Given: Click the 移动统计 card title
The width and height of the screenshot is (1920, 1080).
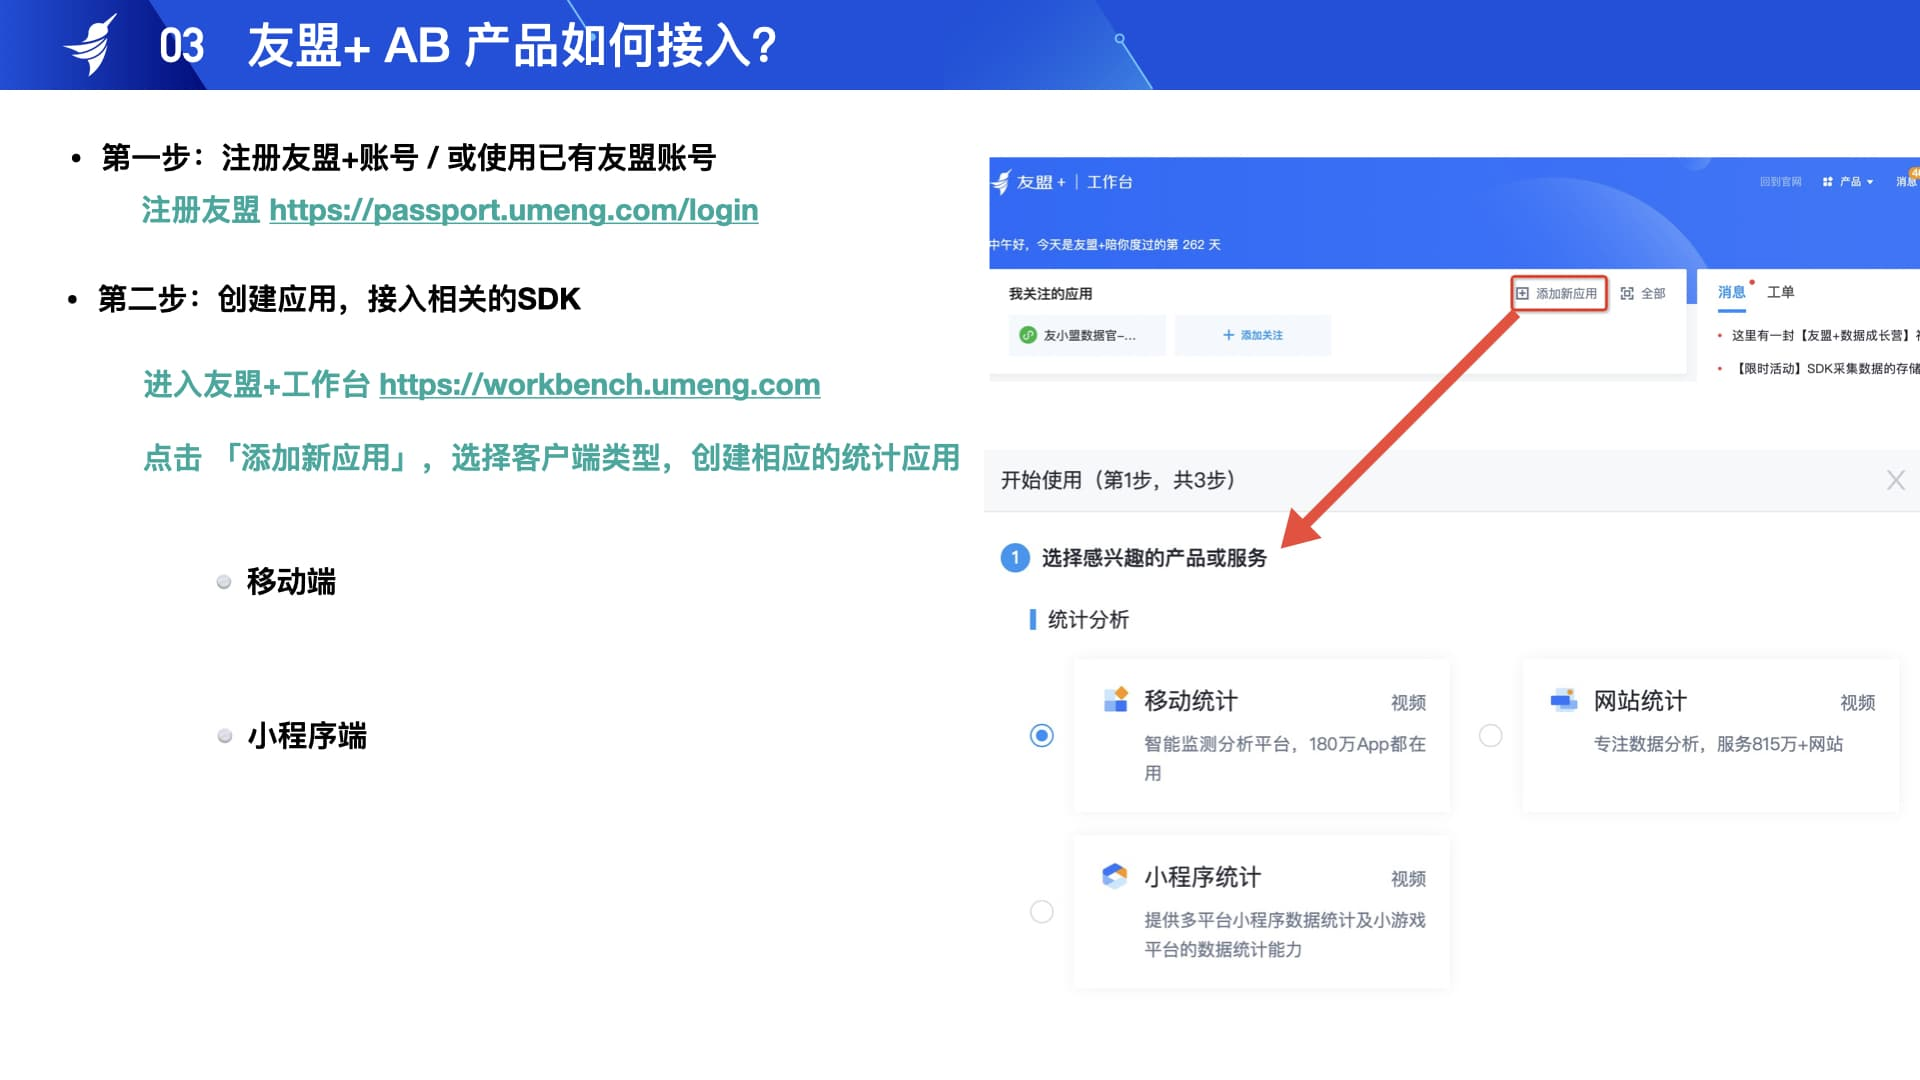Looking at the screenshot, I should coord(1190,701).
